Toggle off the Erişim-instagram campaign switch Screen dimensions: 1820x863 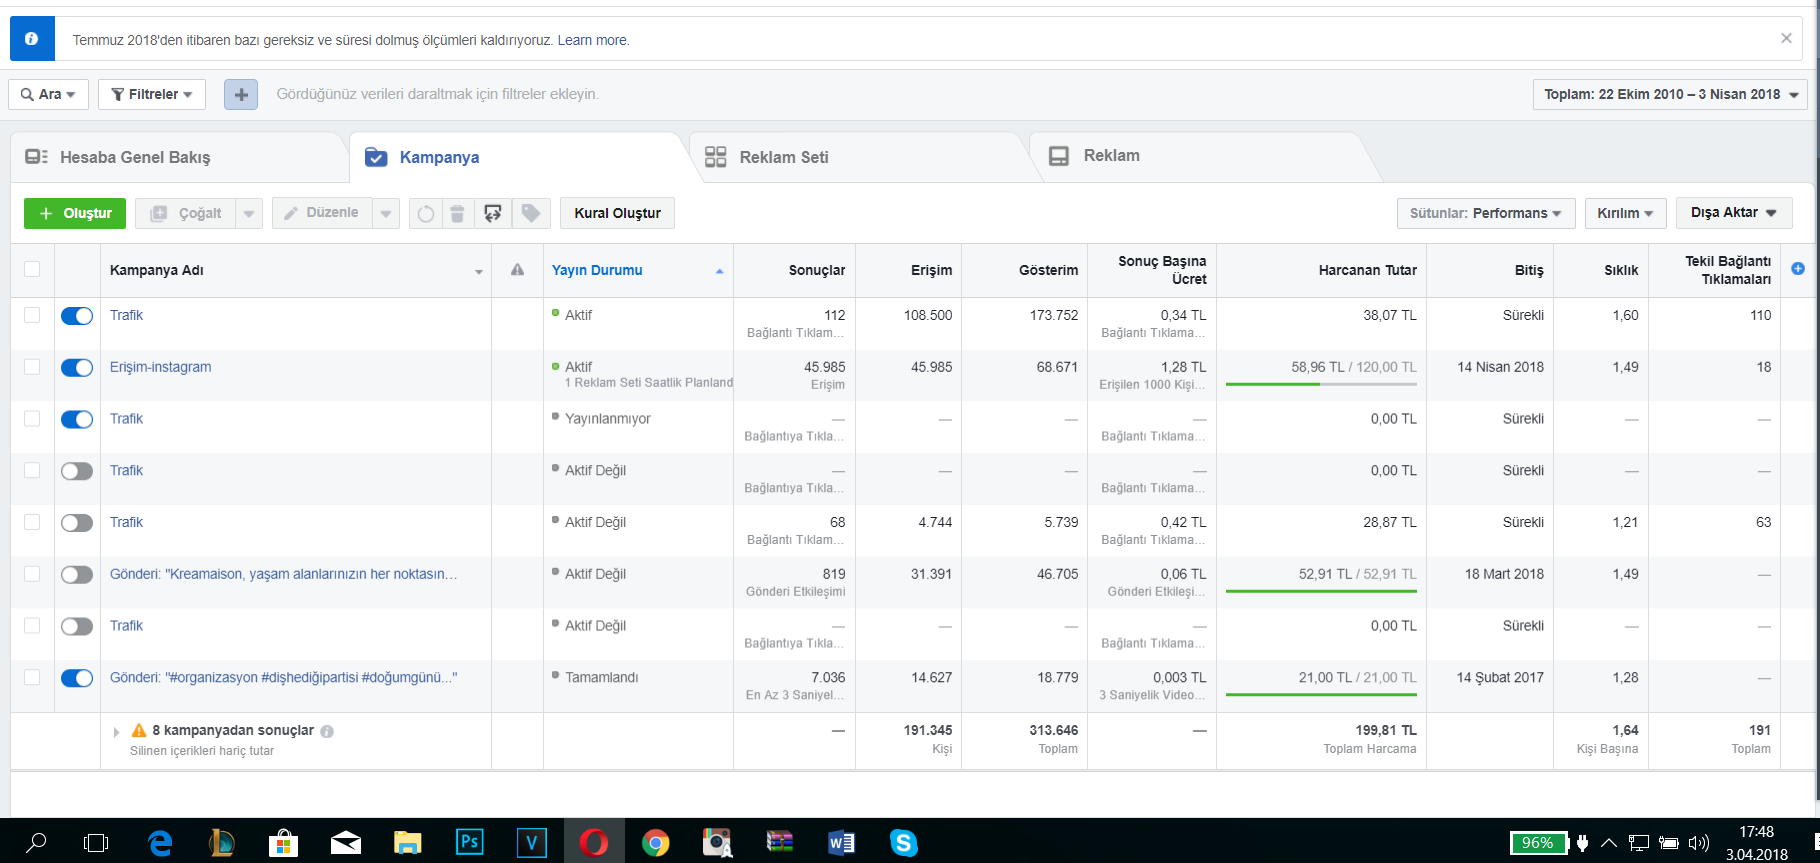pos(77,368)
